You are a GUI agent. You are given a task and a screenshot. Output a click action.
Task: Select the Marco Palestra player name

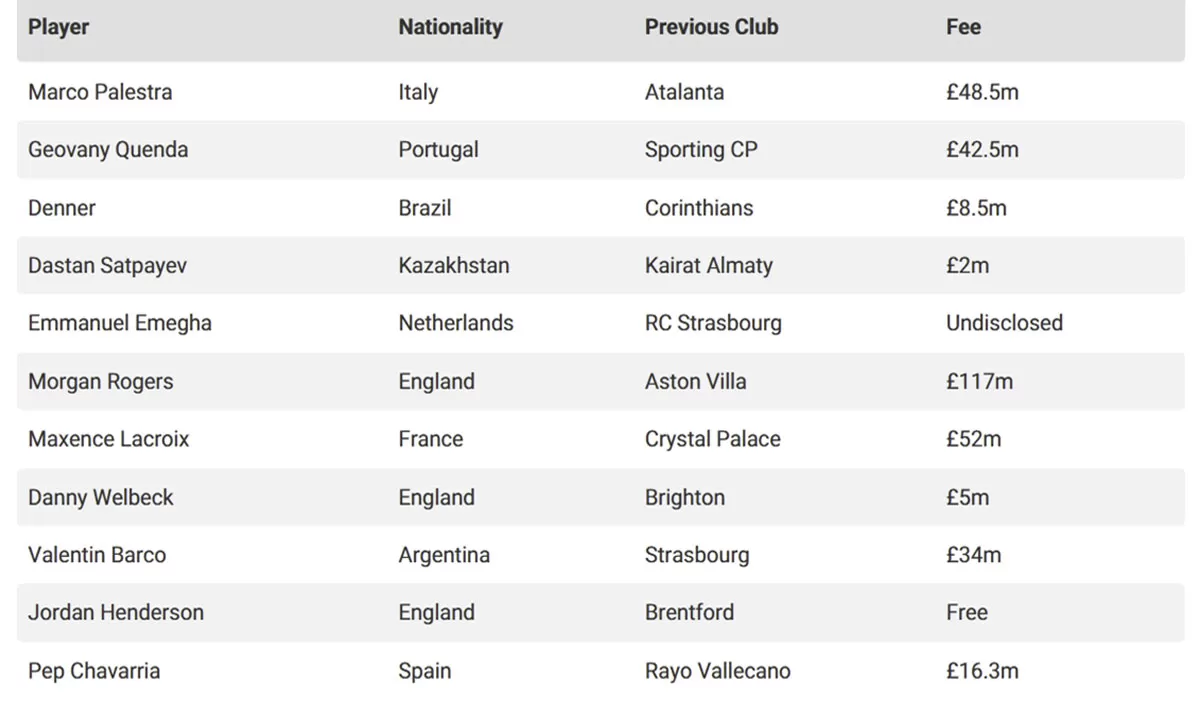click(100, 92)
